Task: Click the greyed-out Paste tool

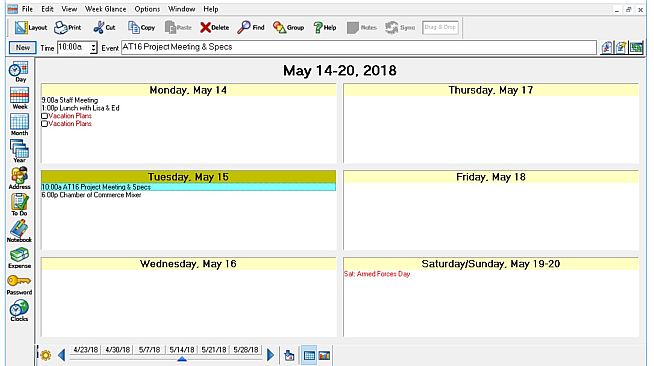Action: 178,28
